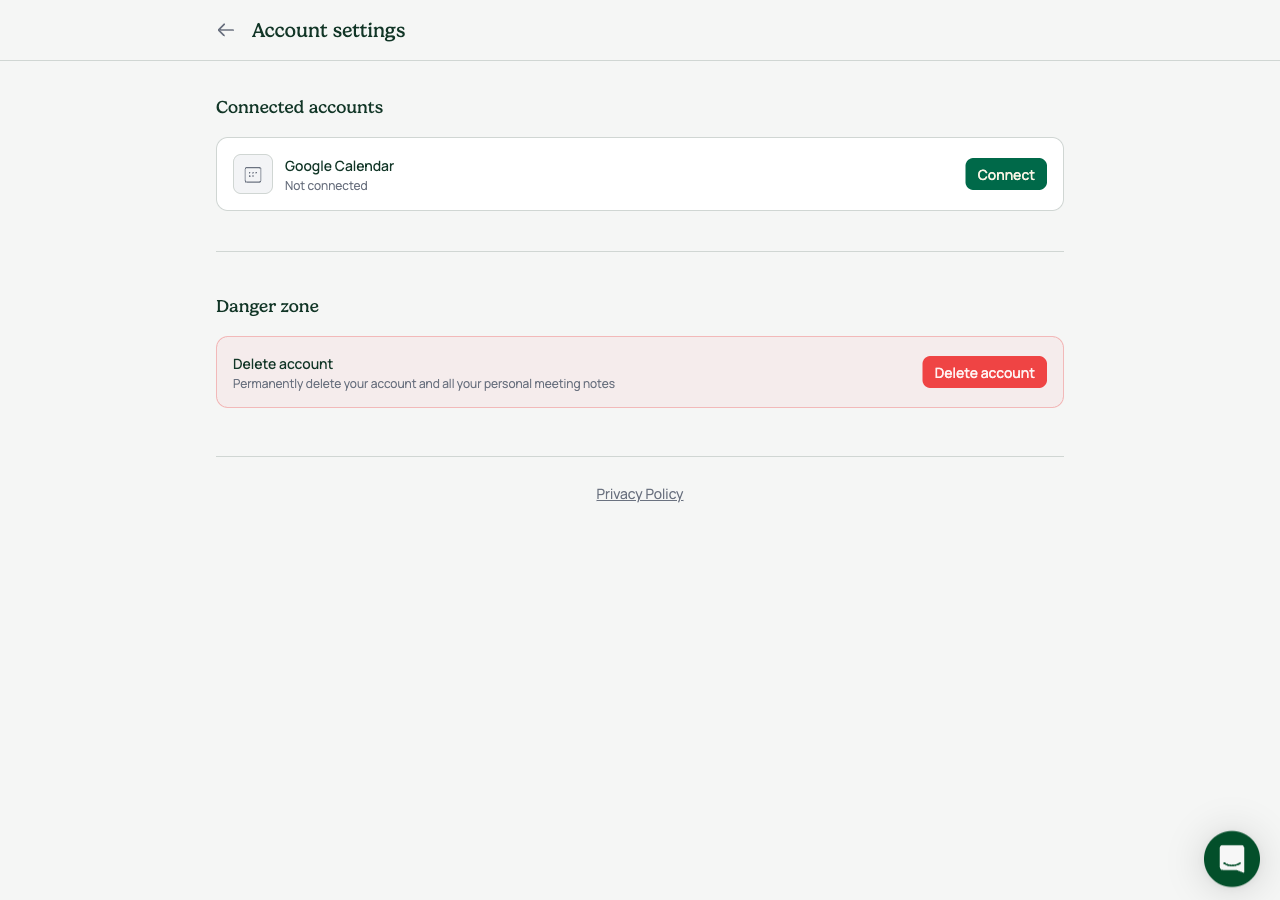Click the Google Calendar icon
Screen dimensions: 1280x900
pyautogui.click(x=253, y=174)
